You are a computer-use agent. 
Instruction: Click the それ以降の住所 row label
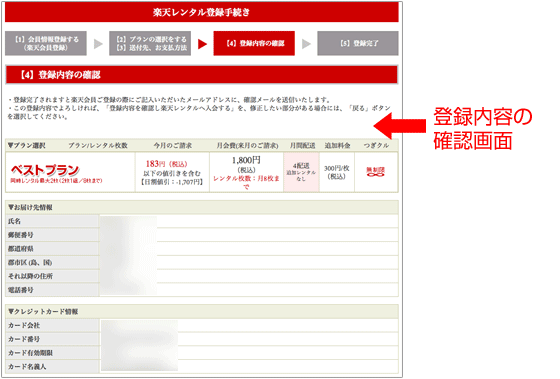(x=30, y=276)
